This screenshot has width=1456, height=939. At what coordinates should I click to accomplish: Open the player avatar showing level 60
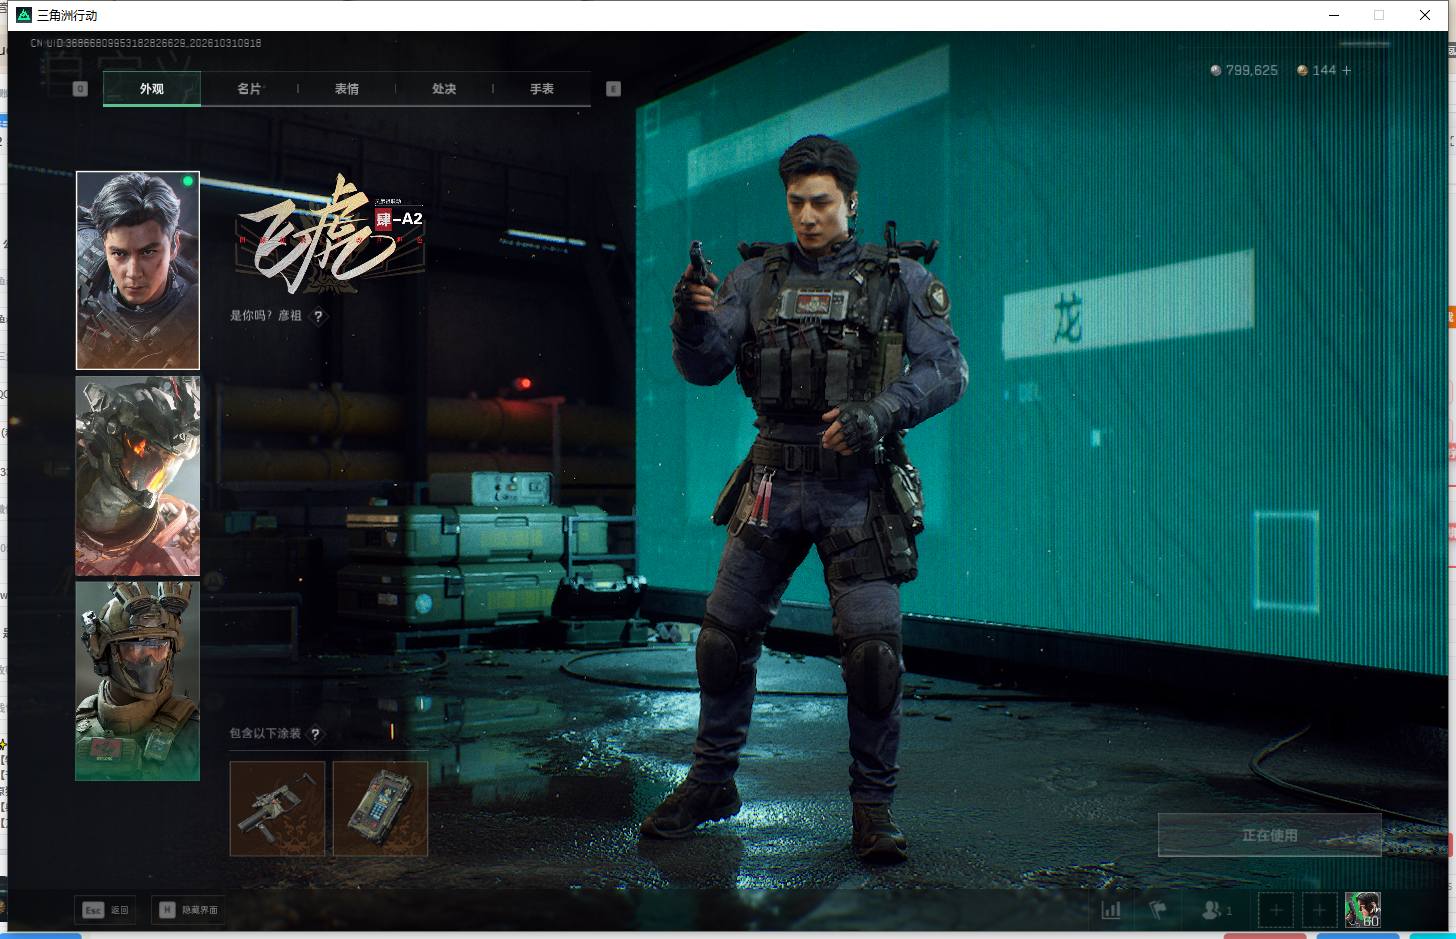coord(1362,910)
